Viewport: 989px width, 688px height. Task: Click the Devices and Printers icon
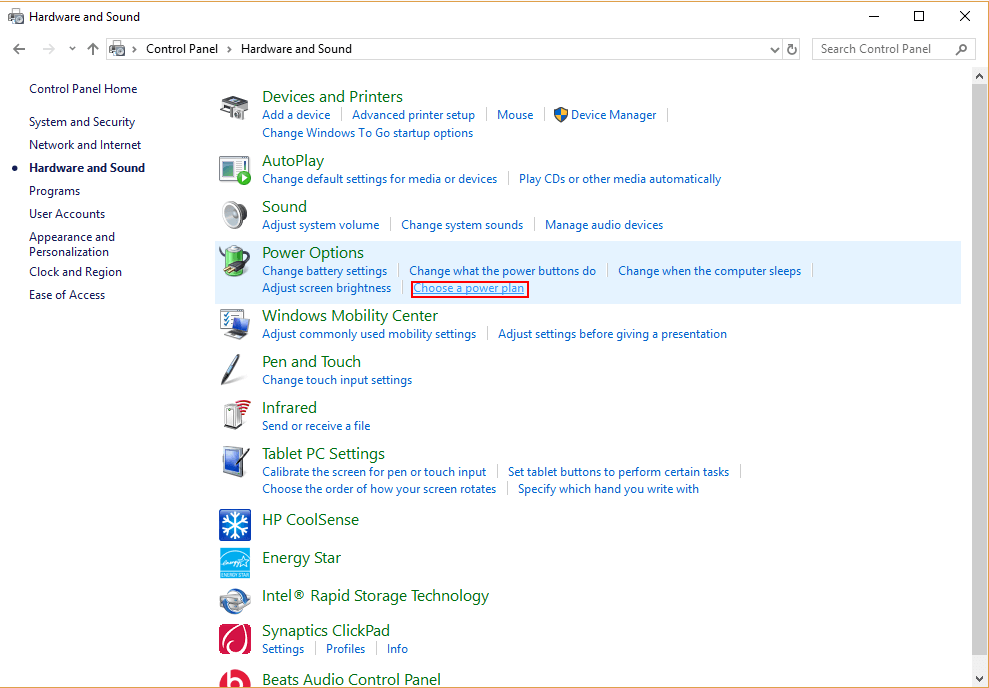234,107
